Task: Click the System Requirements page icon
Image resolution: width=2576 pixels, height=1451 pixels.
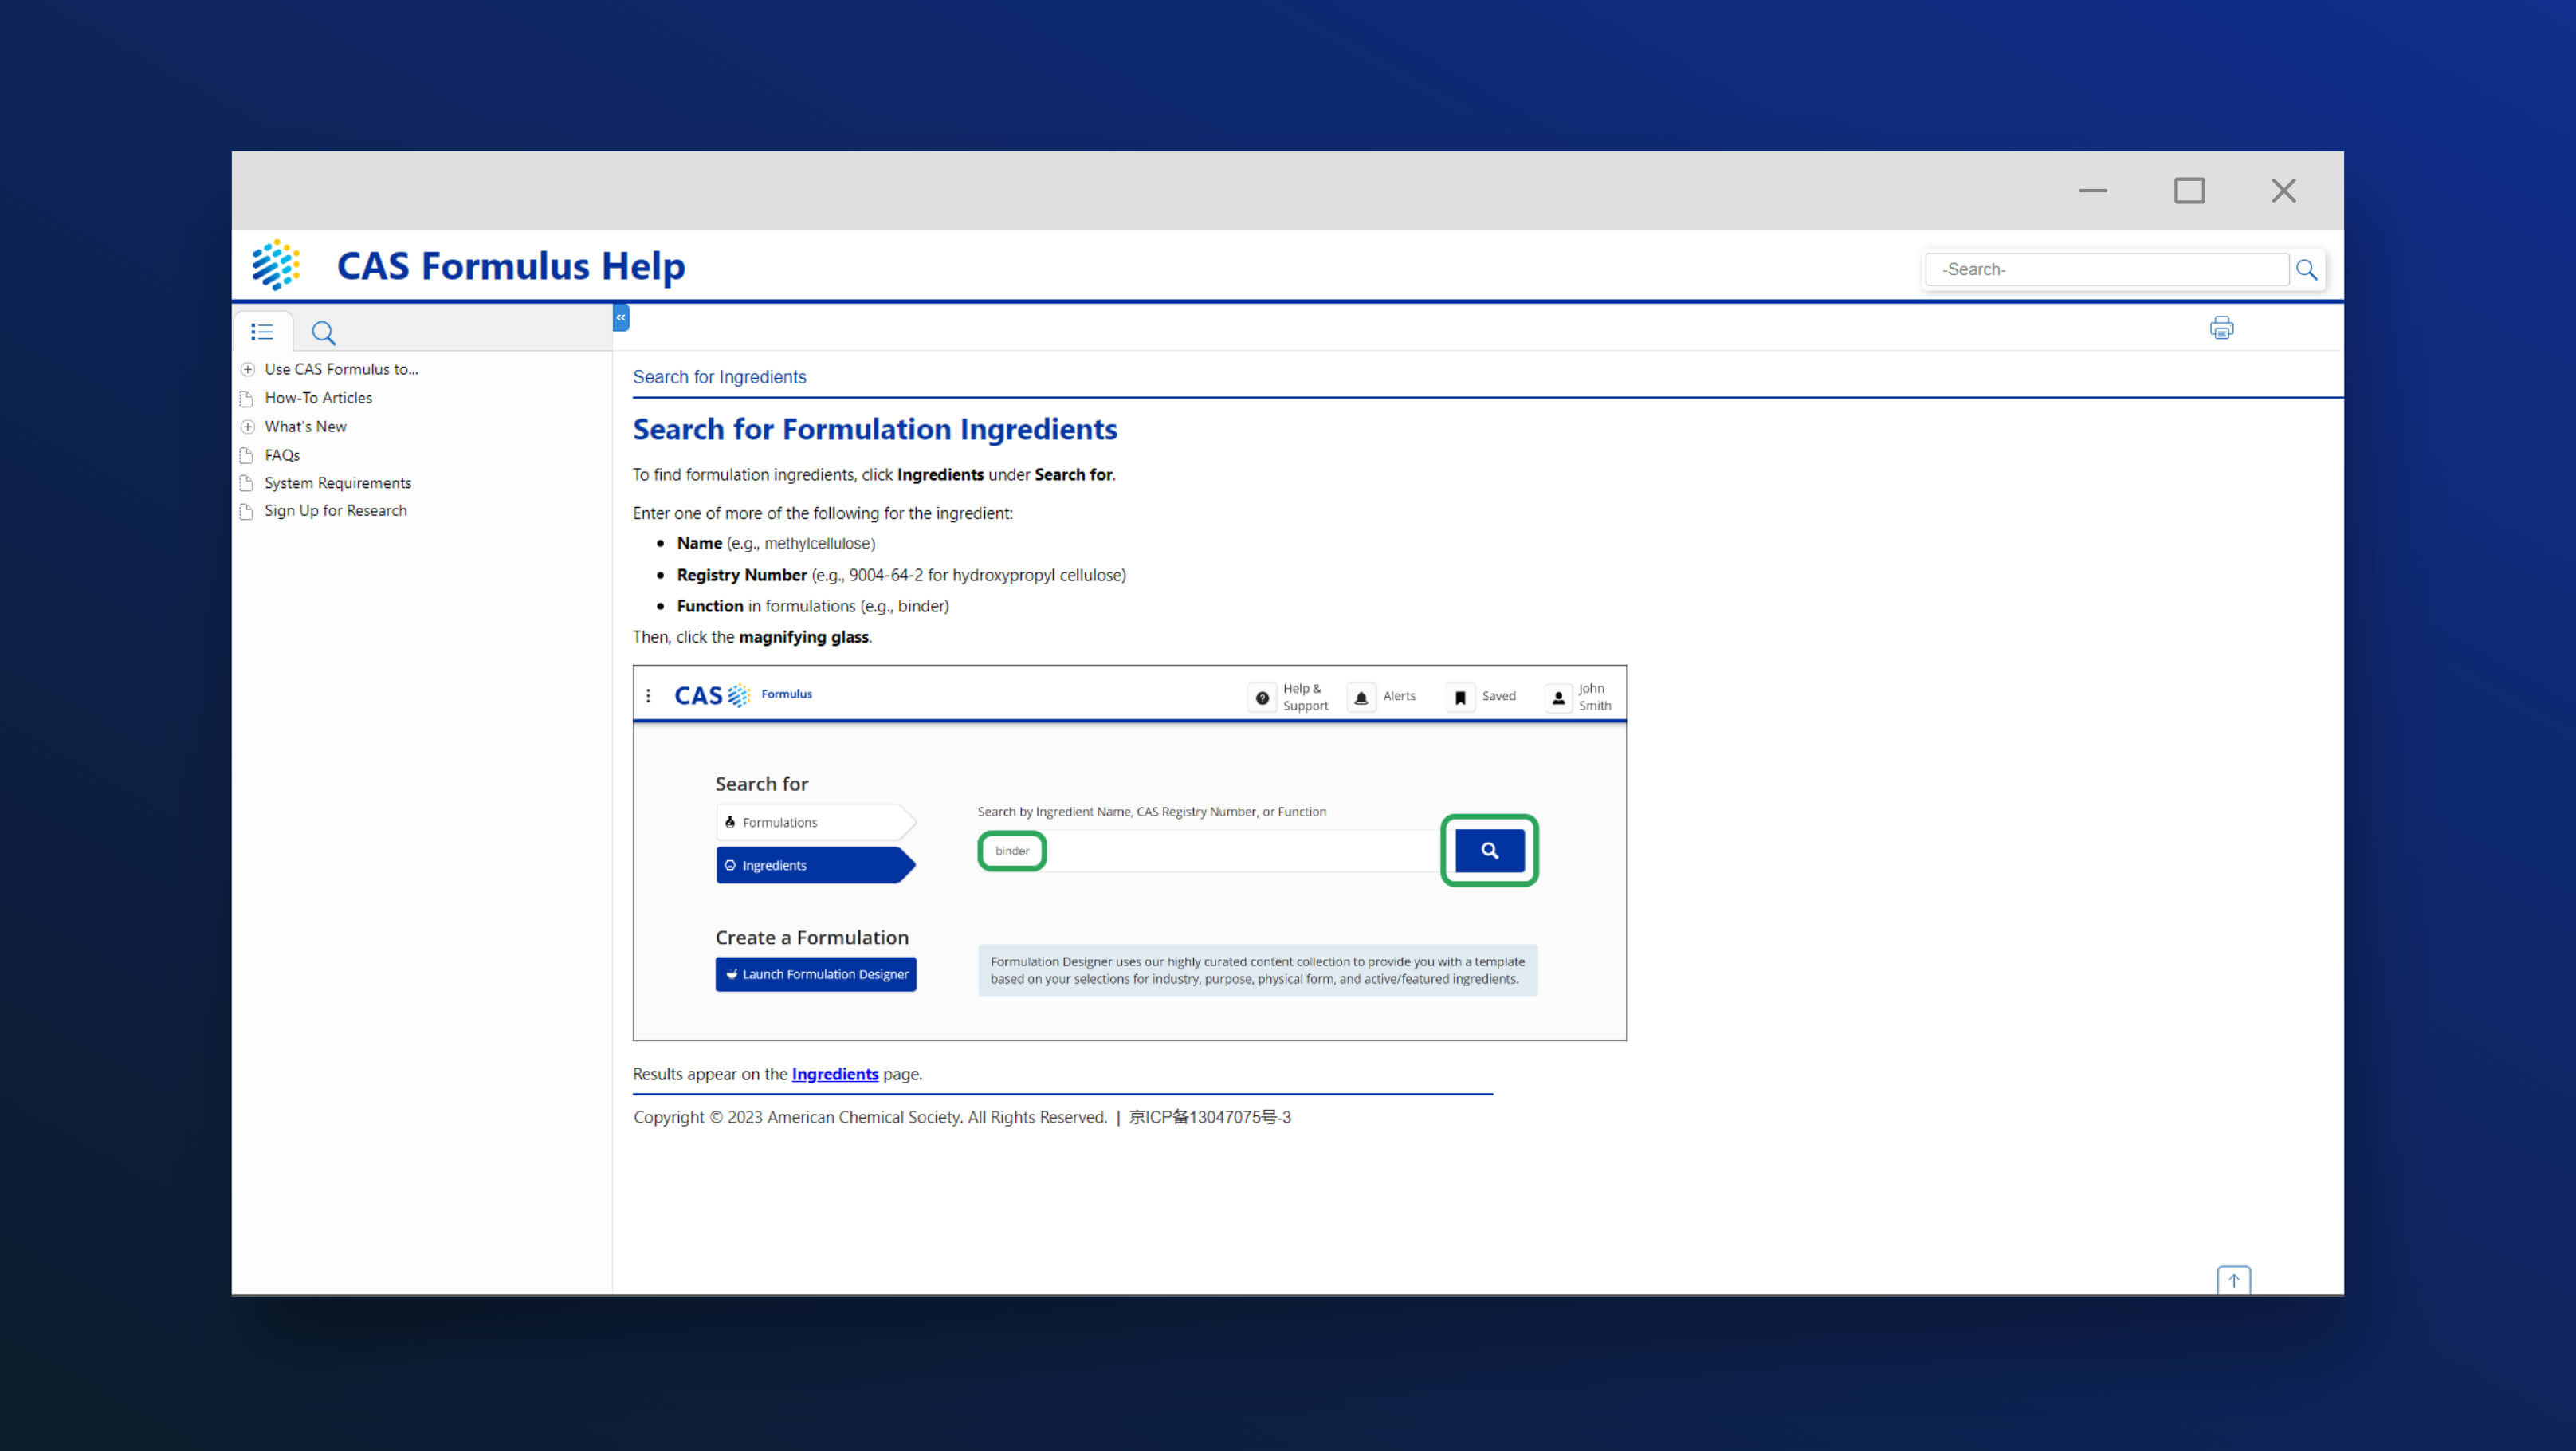Action: point(247,483)
